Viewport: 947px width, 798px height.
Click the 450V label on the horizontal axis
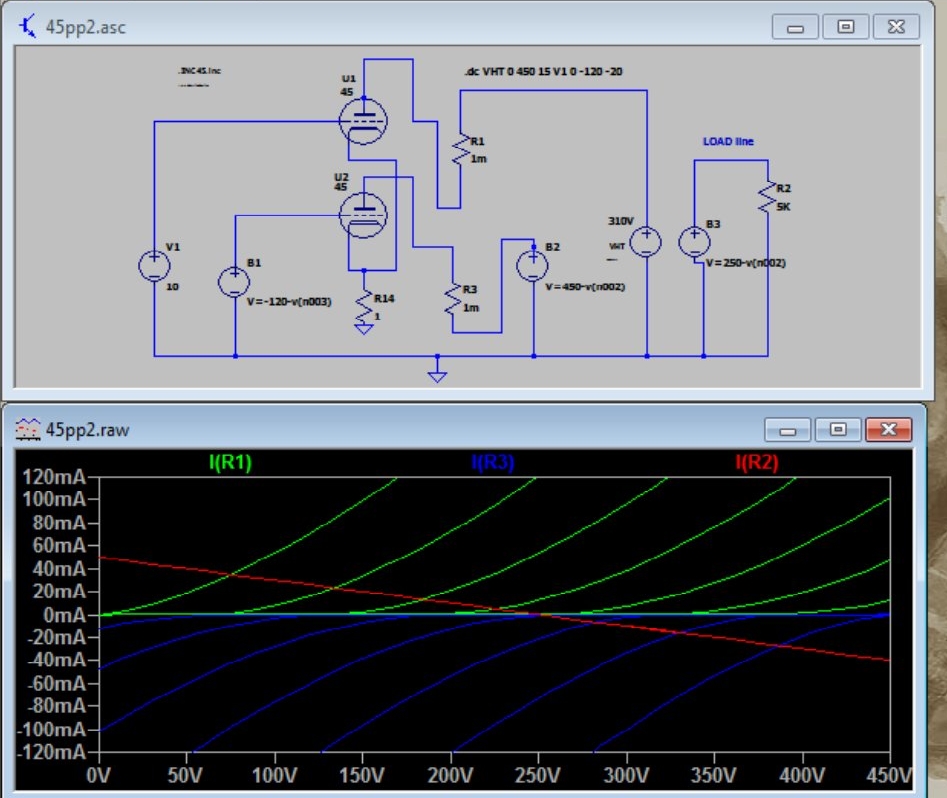pyautogui.click(x=889, y=775)
